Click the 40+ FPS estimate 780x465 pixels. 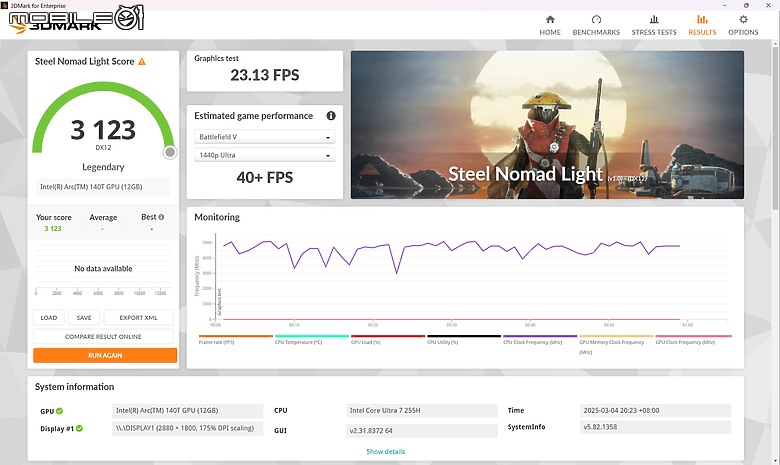click(x=265, y=178)
